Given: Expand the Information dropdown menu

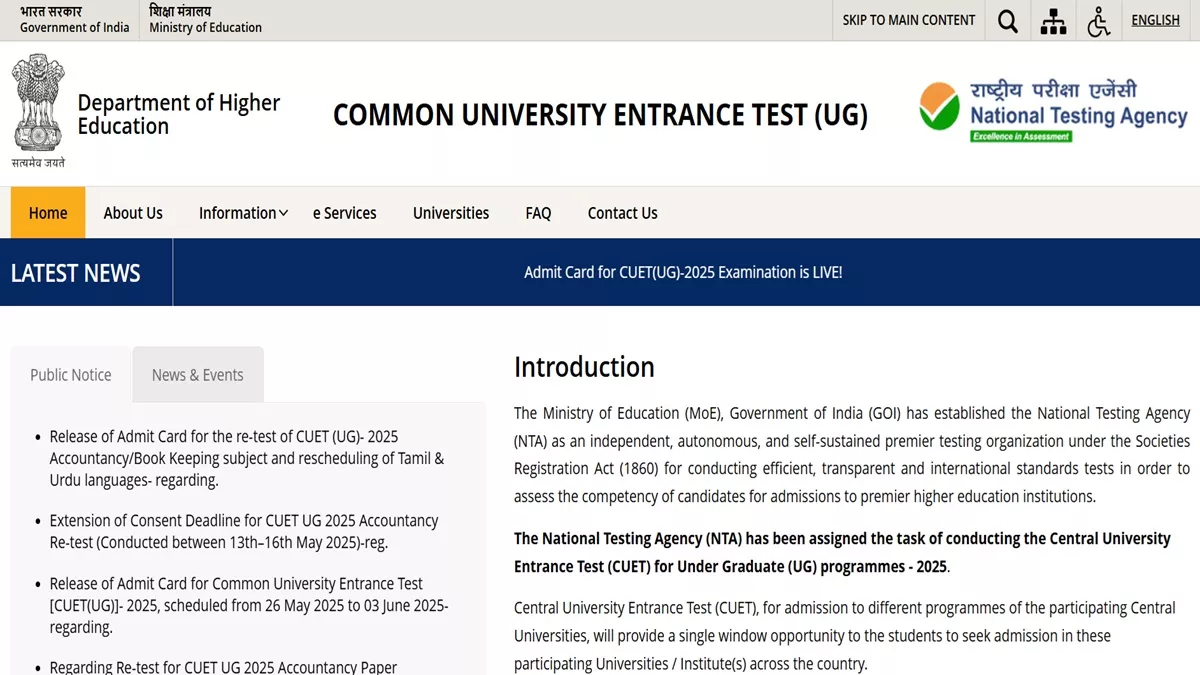Looking at the screenshot, I should click(243, 213).
